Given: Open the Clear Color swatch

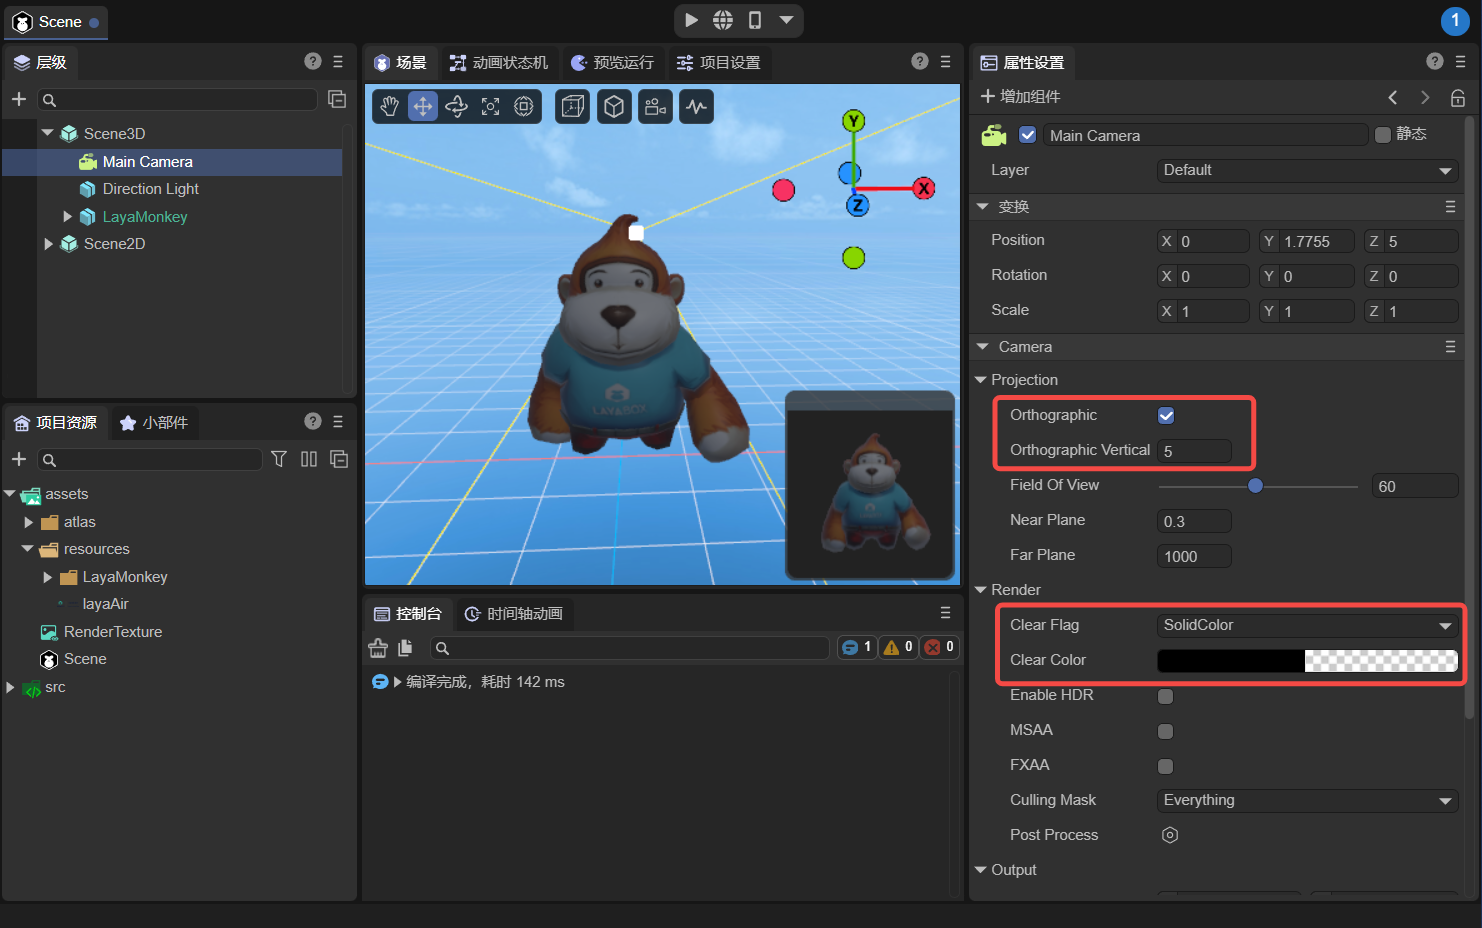Looking at the screenshot, I should [1307, 660].
